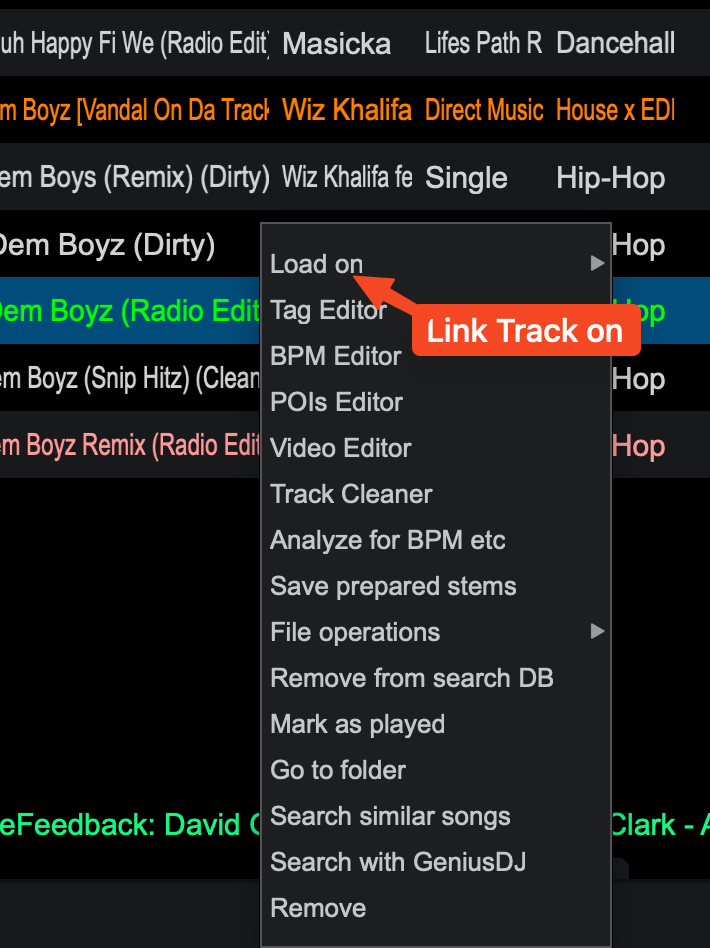Choose Remove from search DB

pyautogui.click(x=412, y=678)
